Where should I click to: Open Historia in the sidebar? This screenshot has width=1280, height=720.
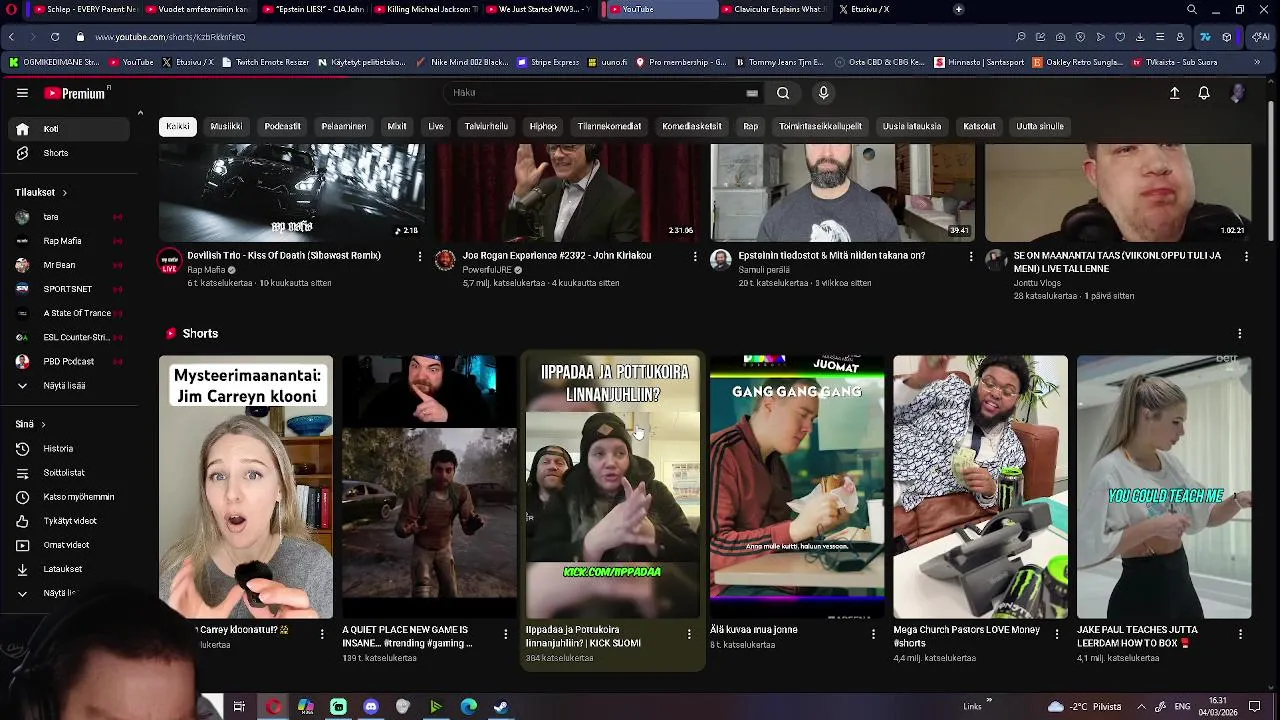tap(69, 449)
